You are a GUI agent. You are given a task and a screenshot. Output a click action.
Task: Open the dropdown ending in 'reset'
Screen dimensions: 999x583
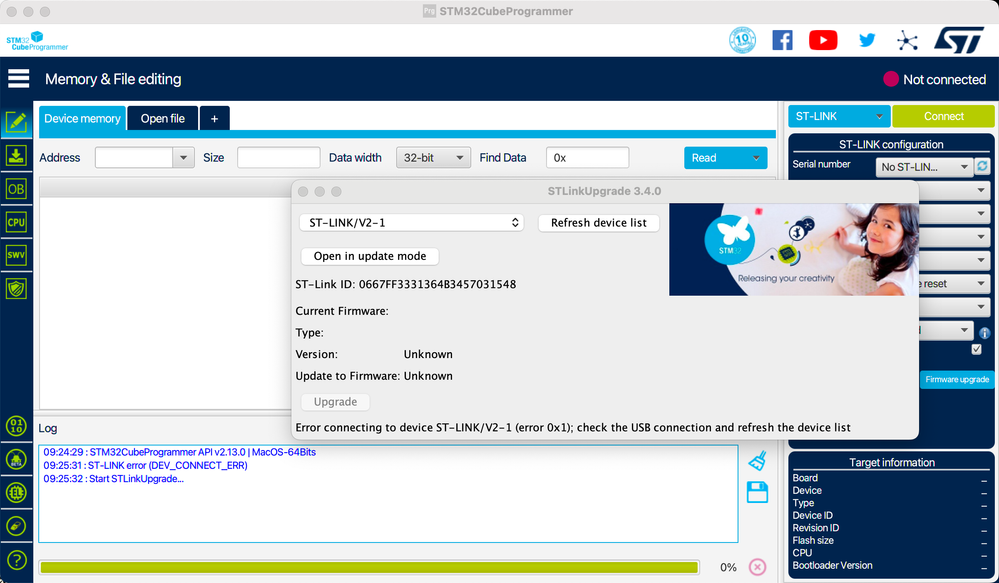tap(953, 284)
